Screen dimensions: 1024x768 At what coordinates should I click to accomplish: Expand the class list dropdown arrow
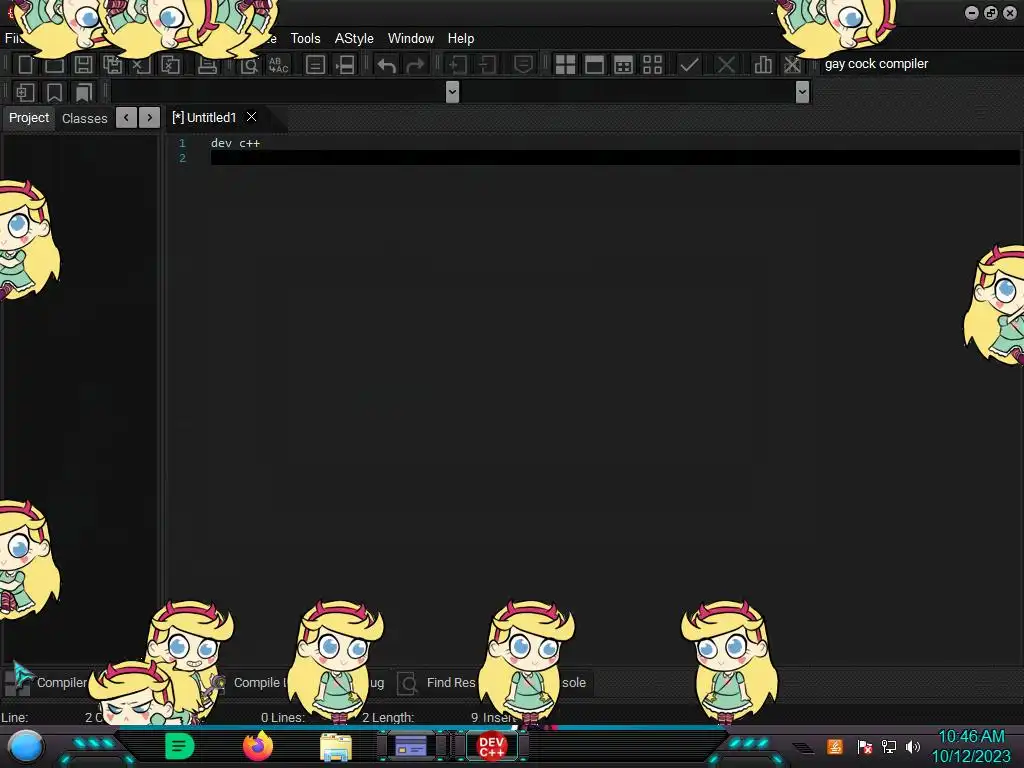(x=453, y=92)
